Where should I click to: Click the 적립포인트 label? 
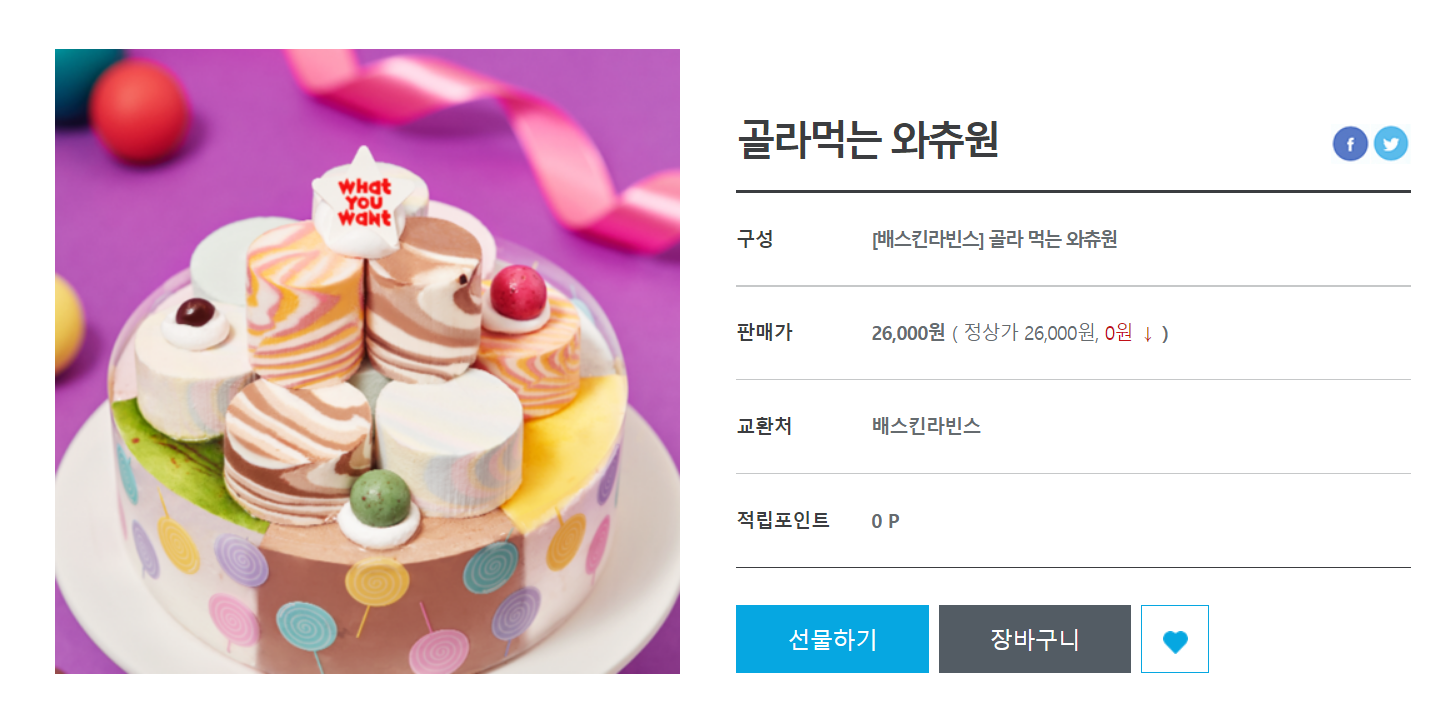(x=783, y=520)
